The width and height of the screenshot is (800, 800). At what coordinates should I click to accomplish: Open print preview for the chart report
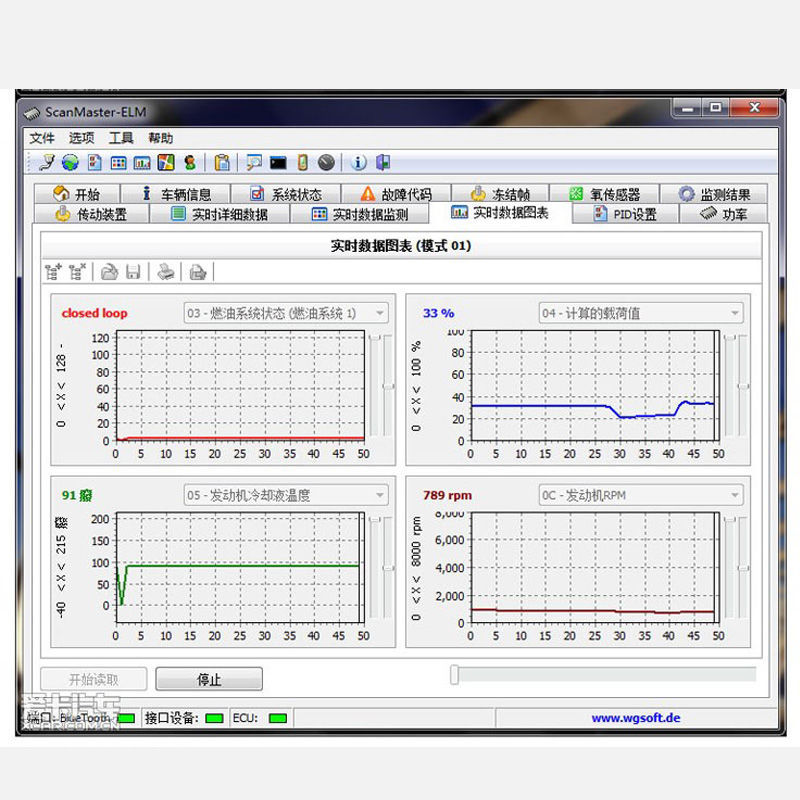(x=196, y=271)
